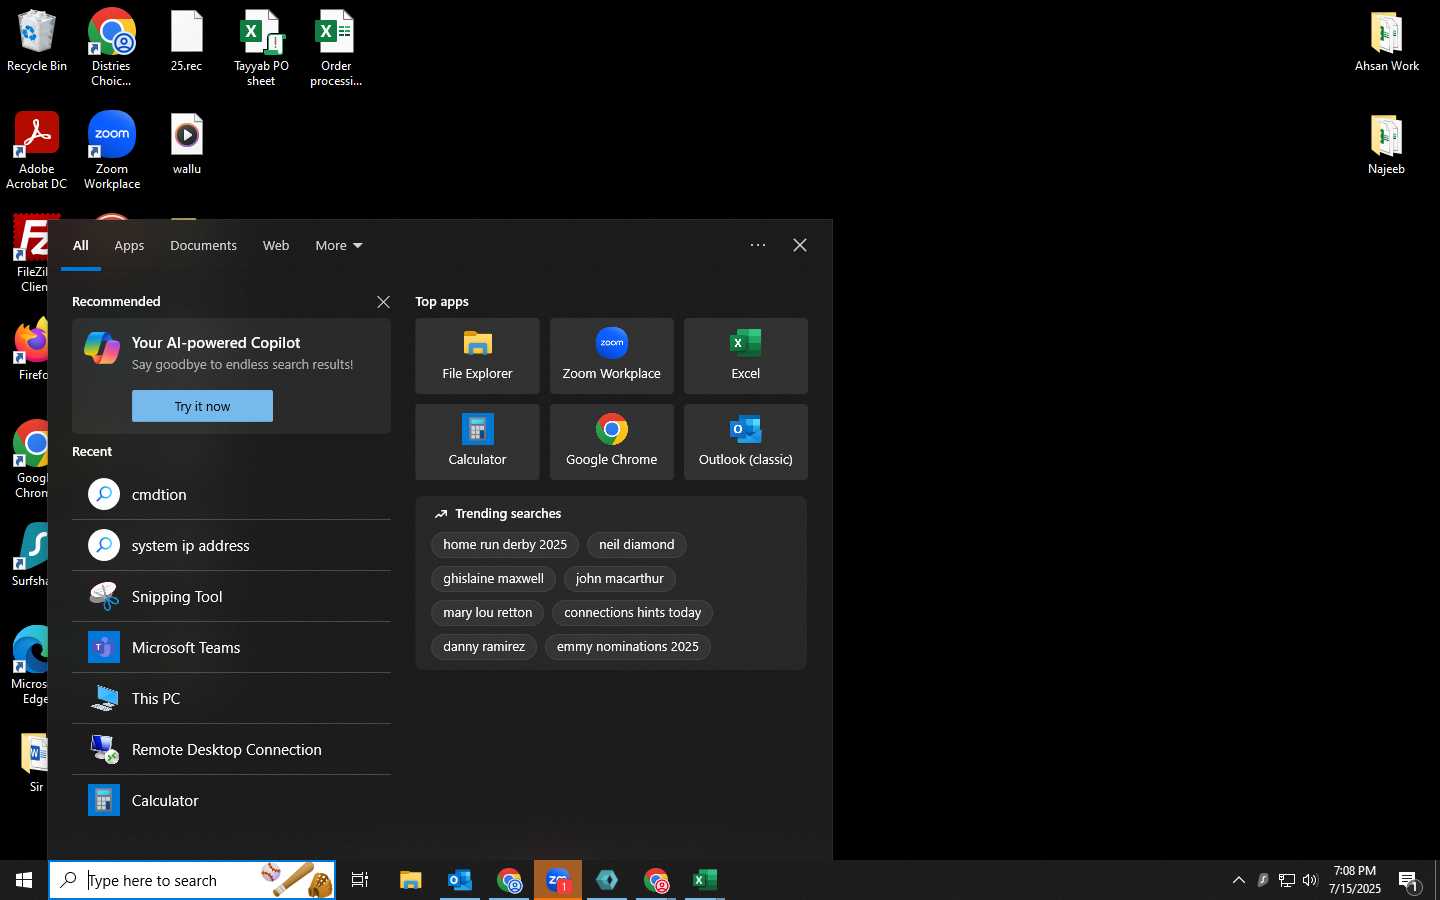Open search panel options ellipsis
This screenshot has width=1440, height=900.
(758, 245)
